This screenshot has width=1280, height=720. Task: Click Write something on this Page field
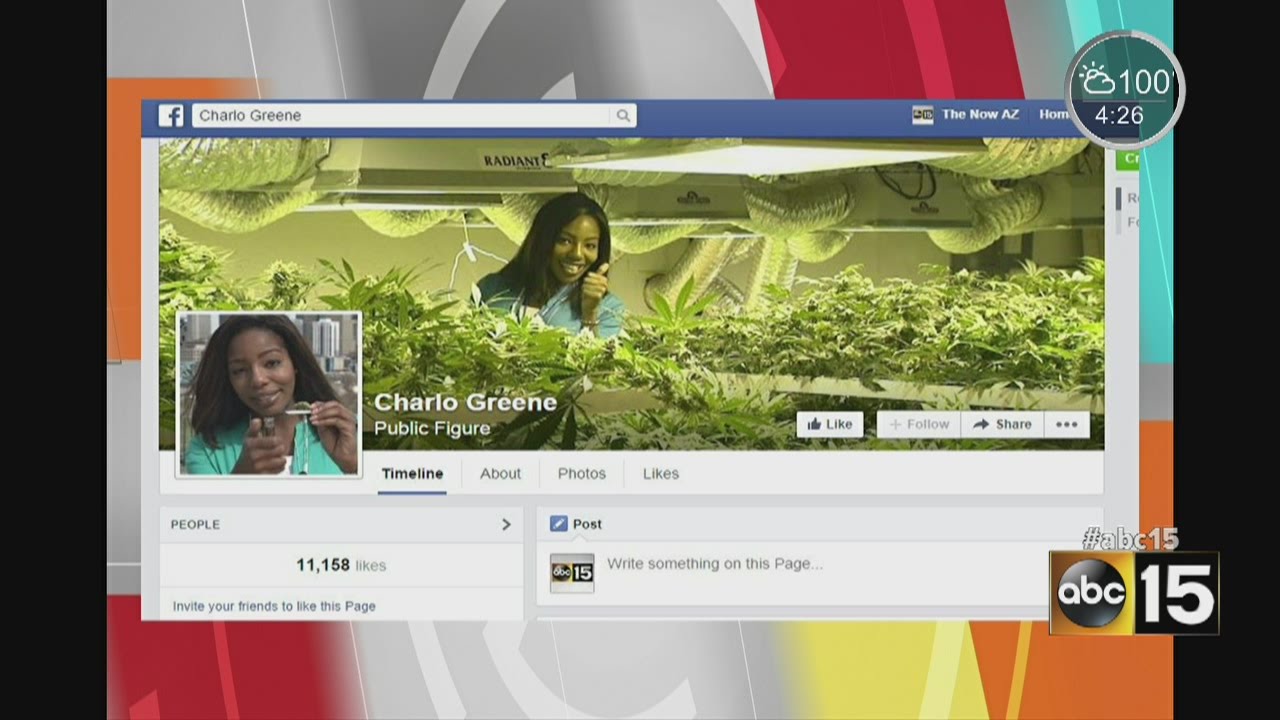coord(715,564)
